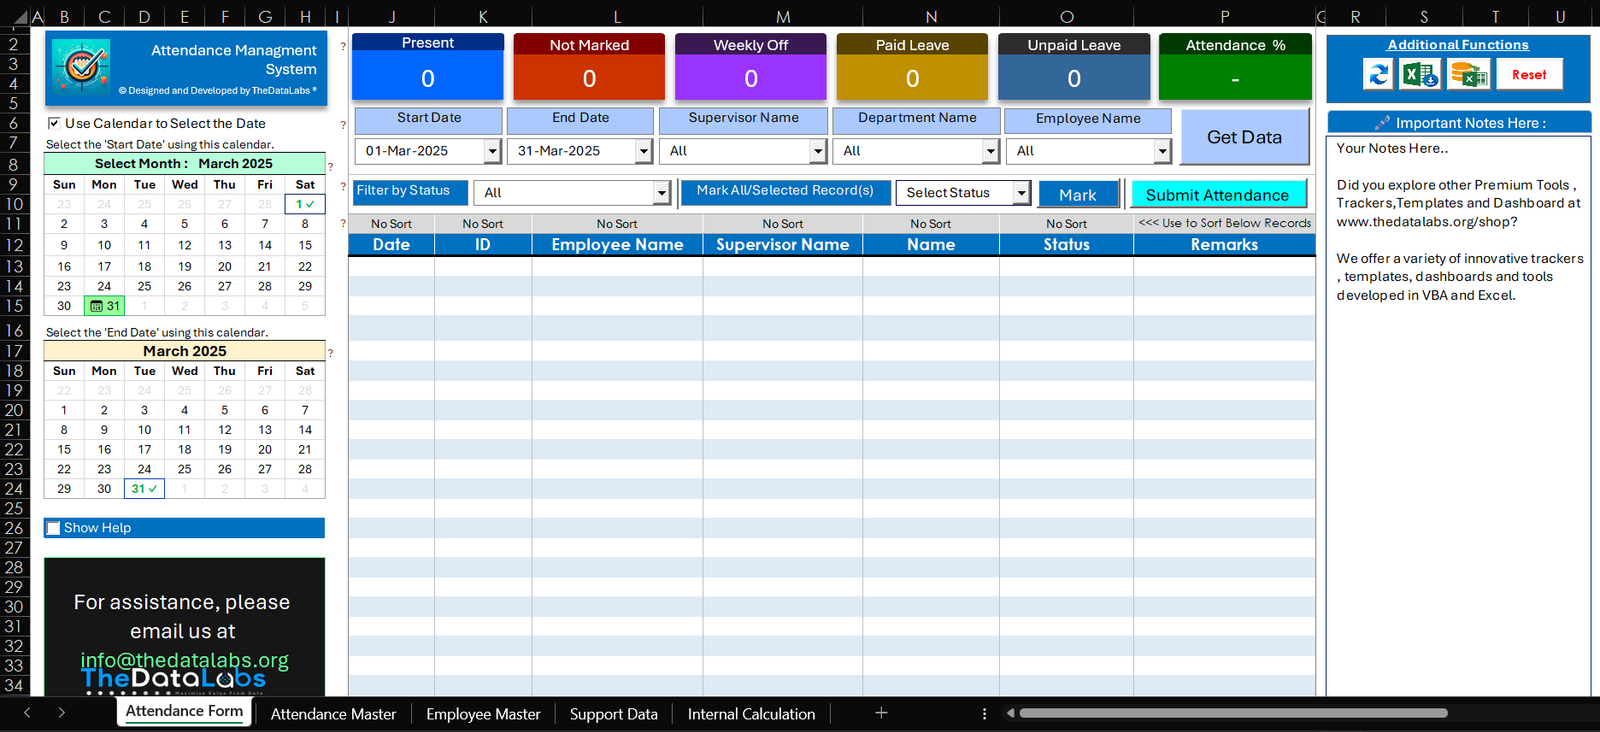Click the green Attendance % card
Screen dimensions: 1600x732
click(x=1235, y=67)
